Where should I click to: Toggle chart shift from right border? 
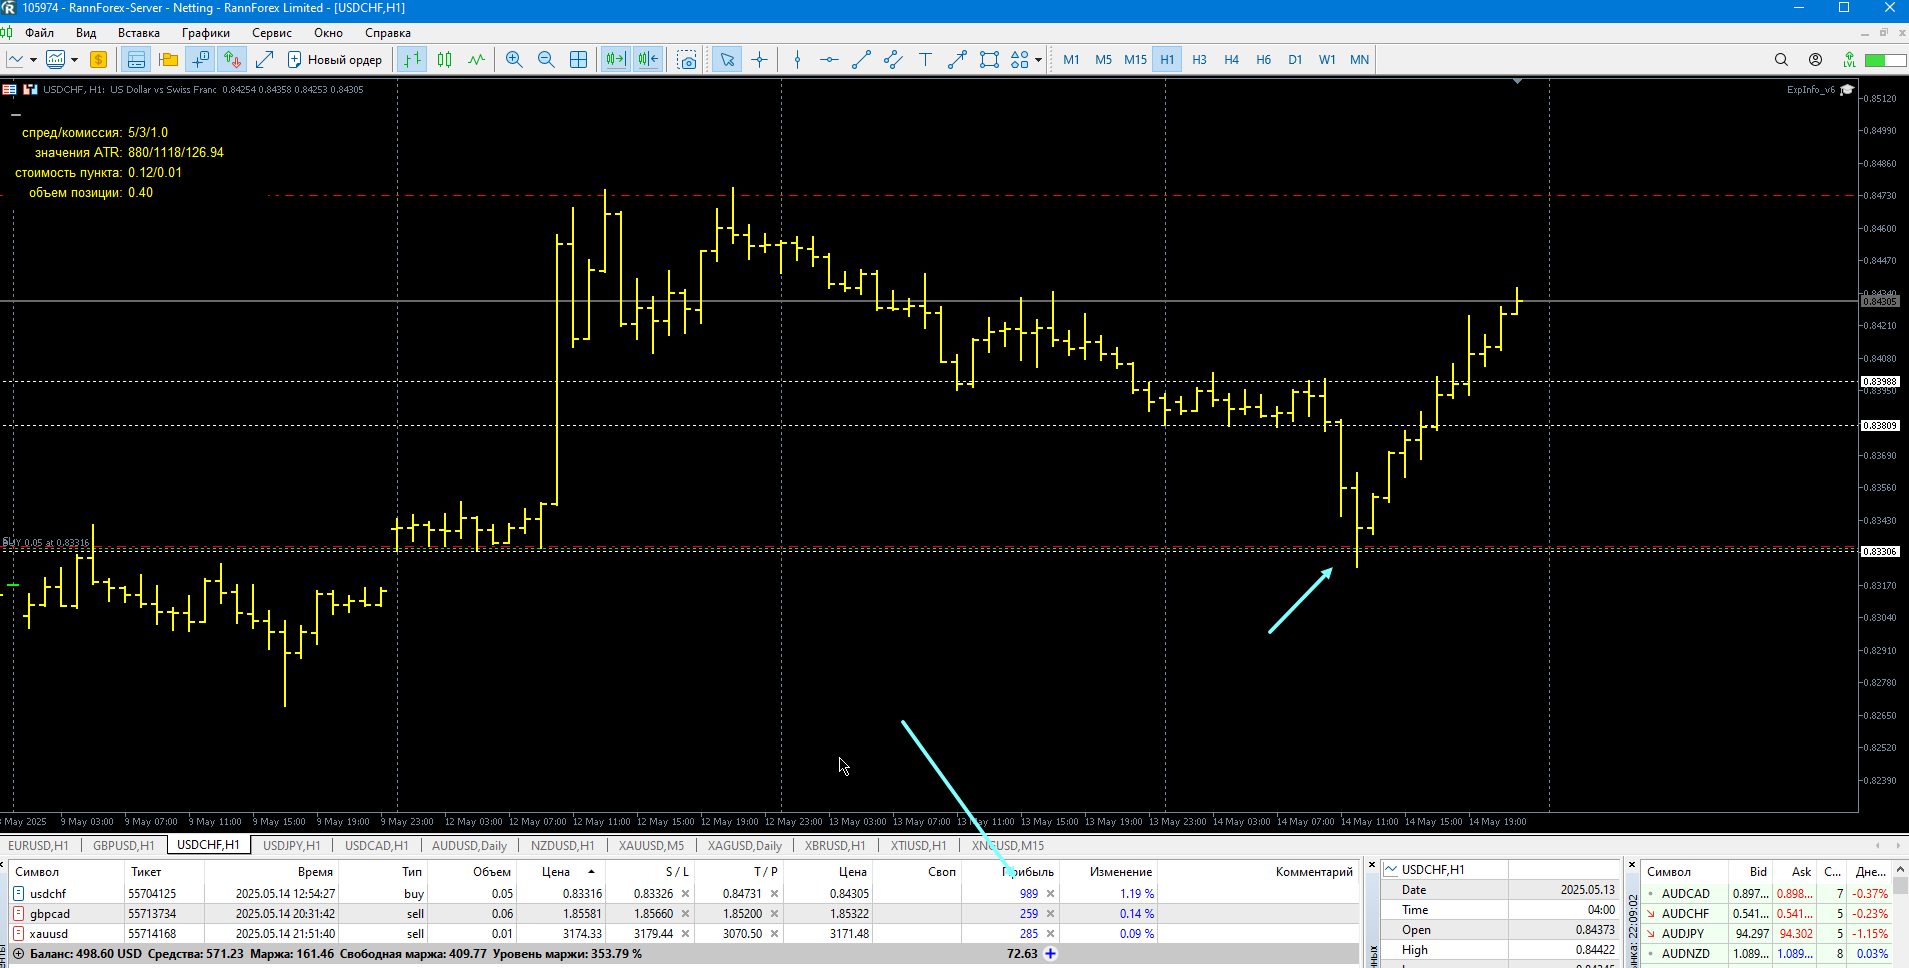tap(648, 60)
